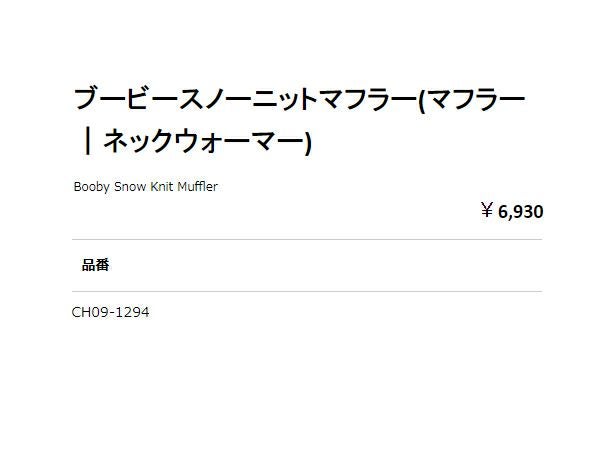Screen dimensions: 600x450
Task: Select the product code CH09-1294
Action: (111, 312)
